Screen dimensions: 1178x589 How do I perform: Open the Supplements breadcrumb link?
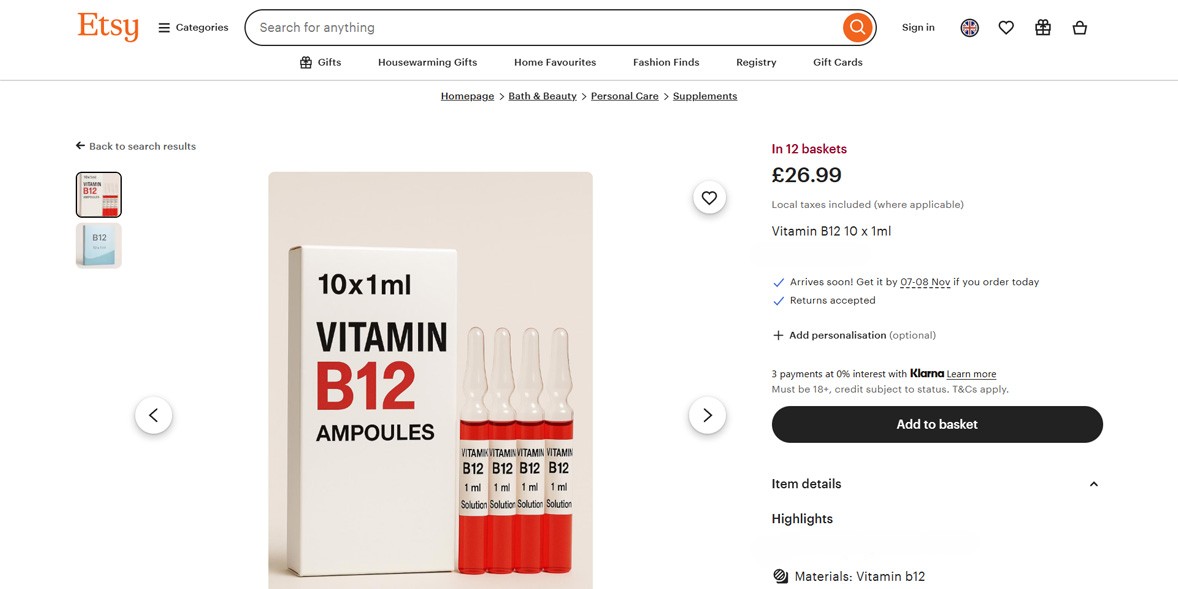coord(704,95)
